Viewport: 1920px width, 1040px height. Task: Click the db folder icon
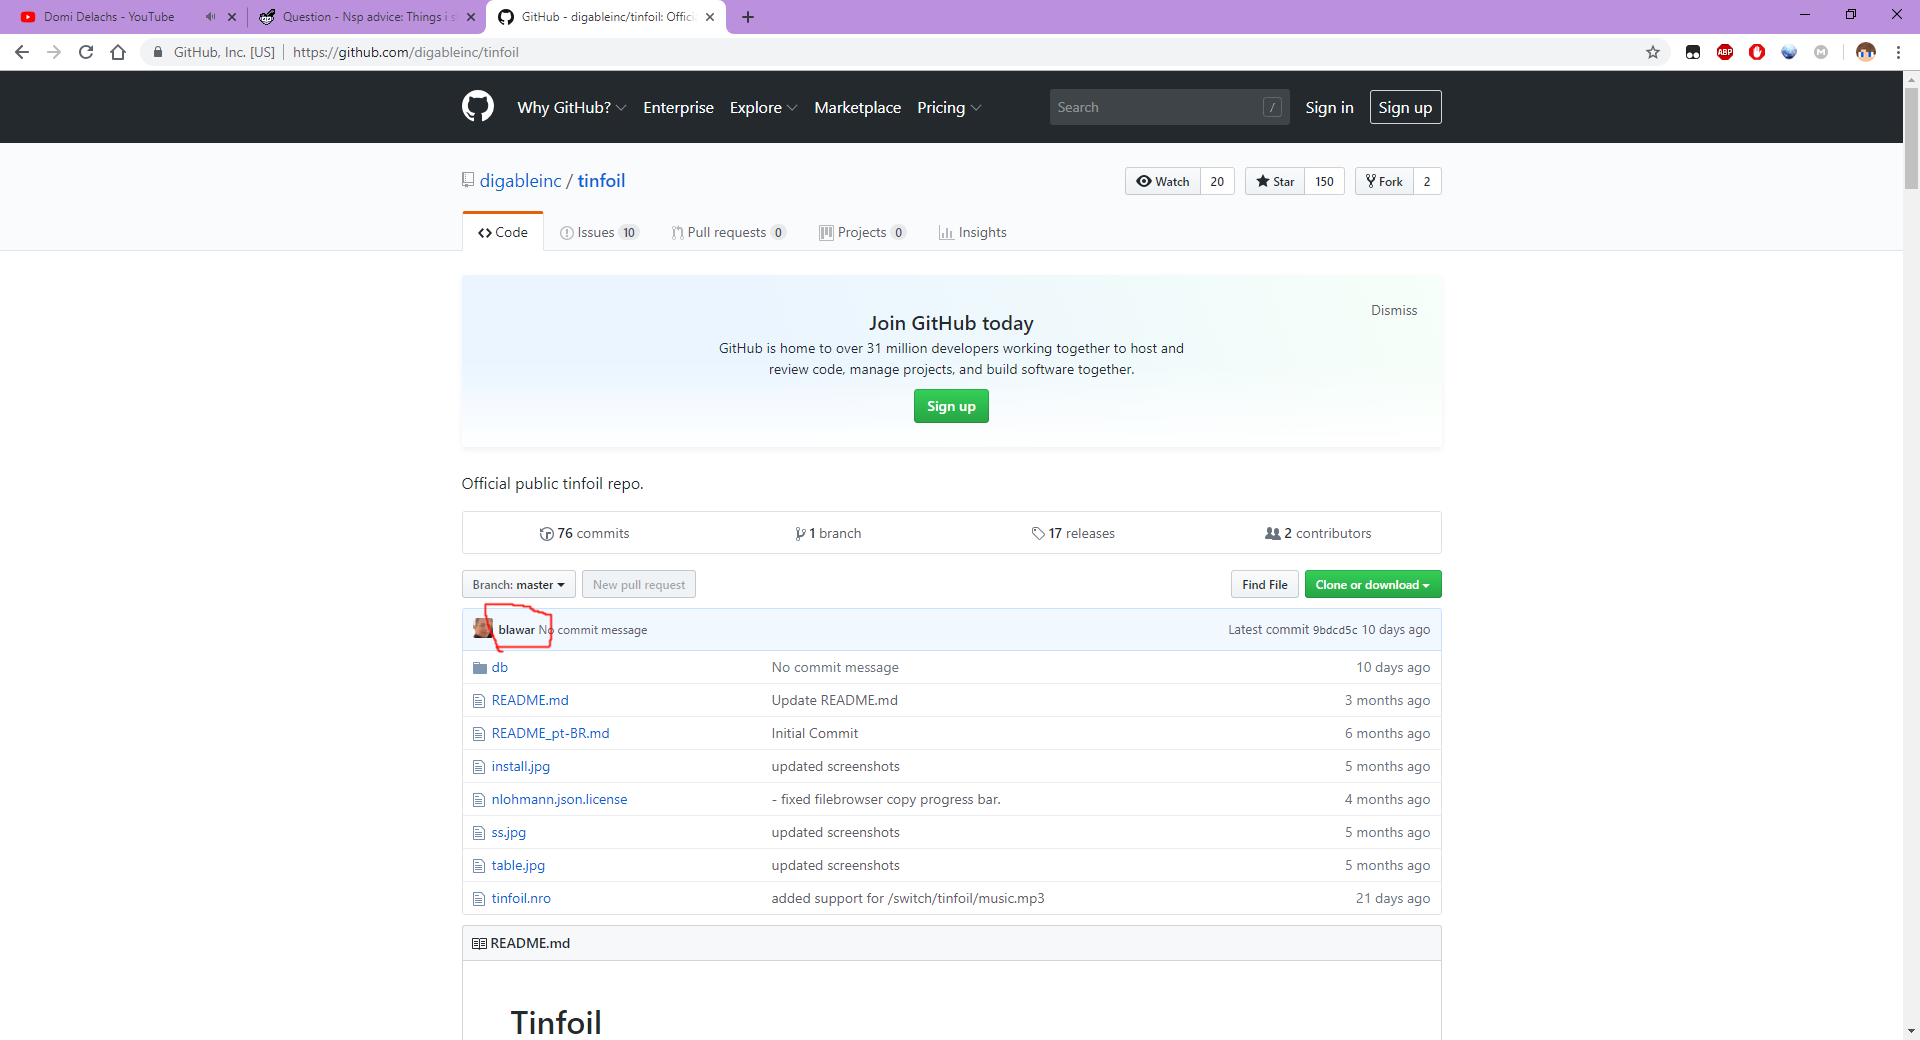point(480,668)
